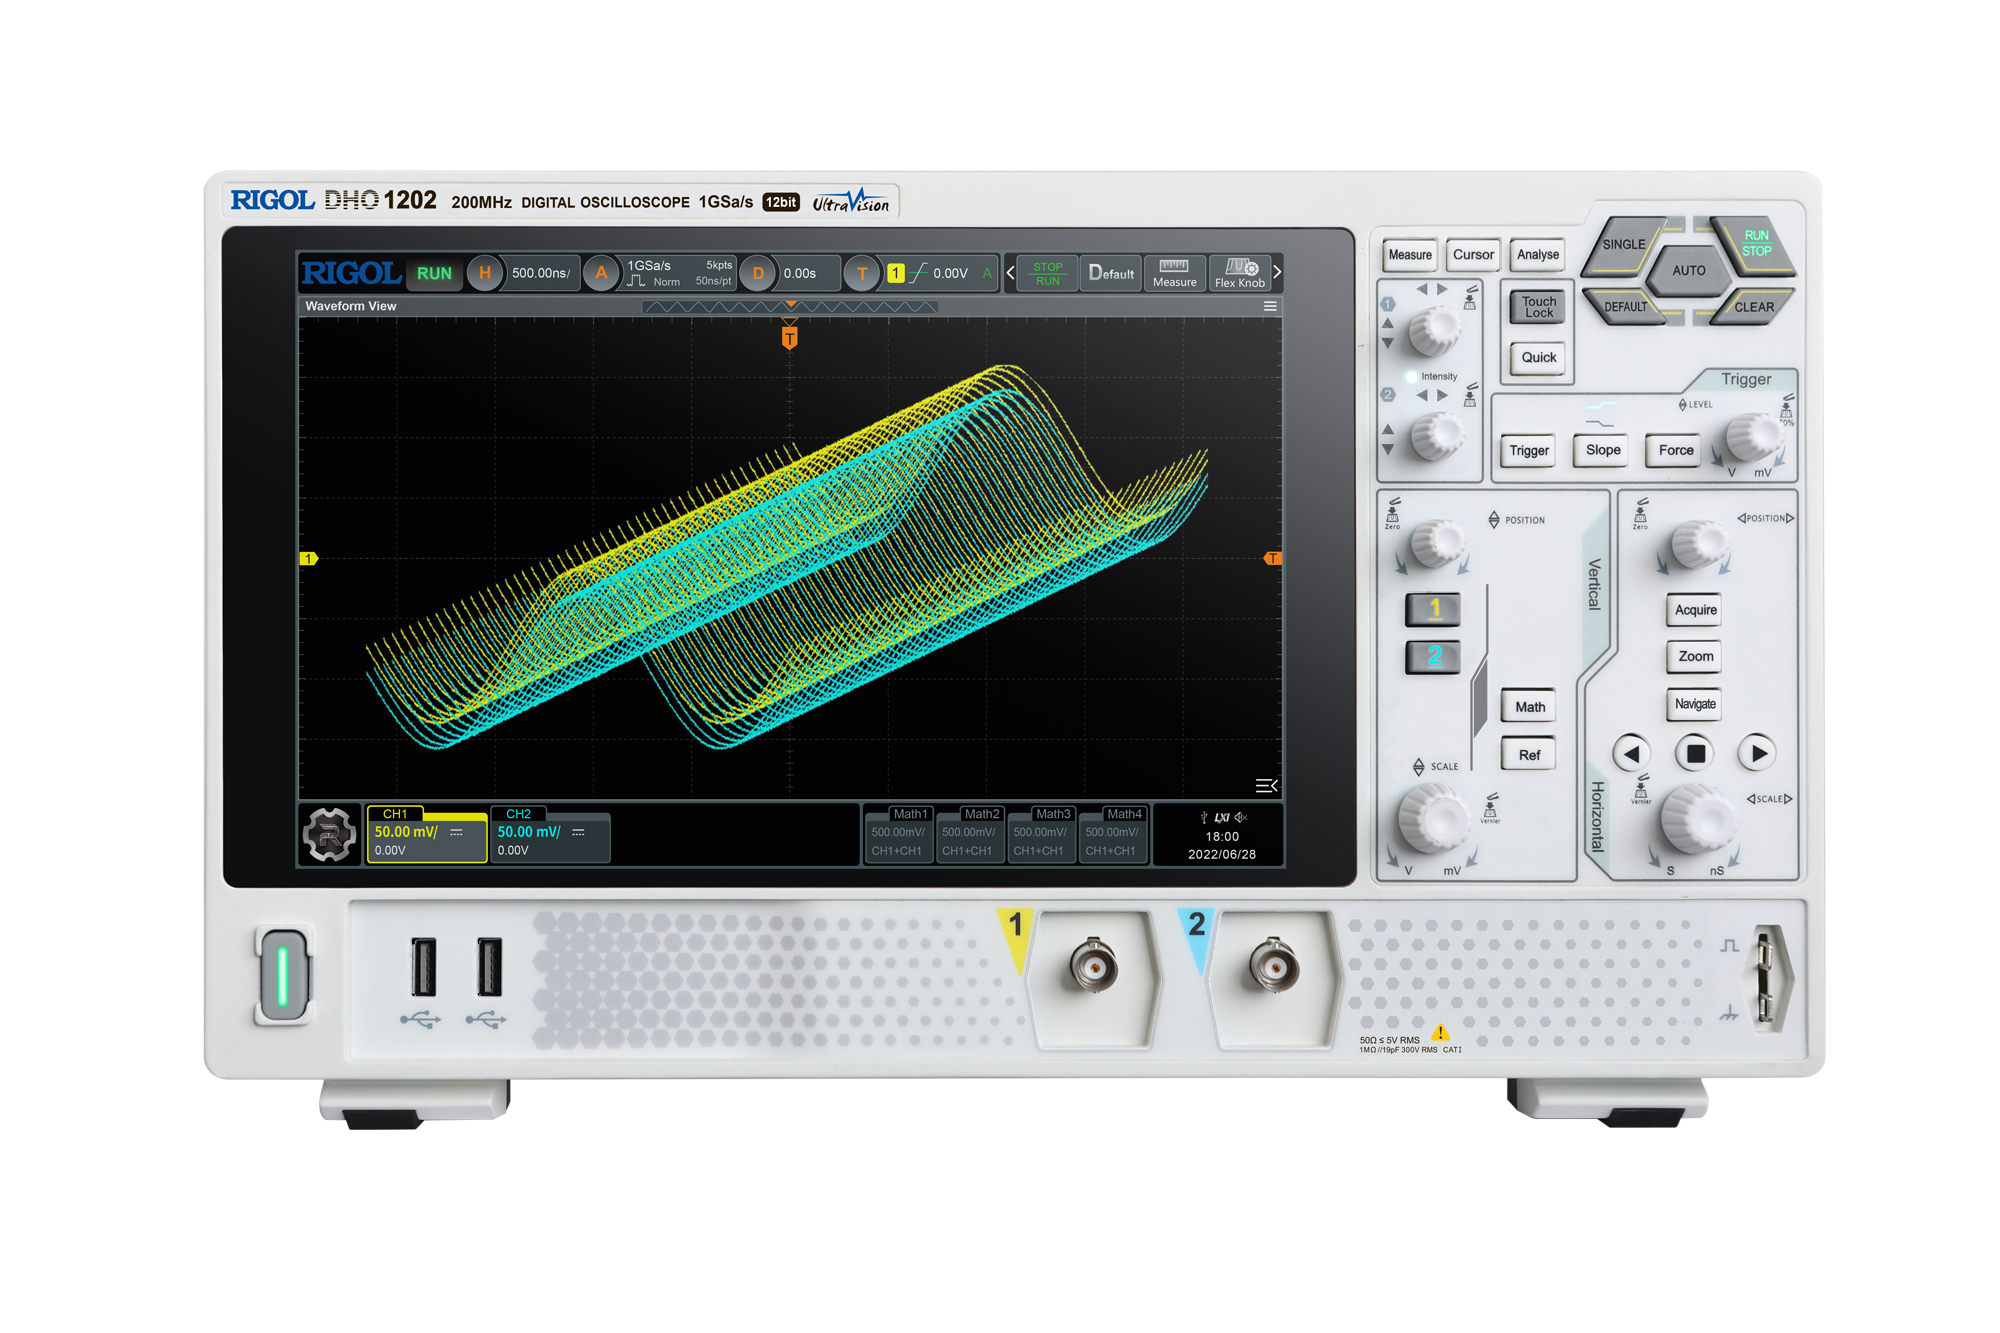Click the navigate play-forward arrow key
2000x1333 pixels.
(1758, 754)
